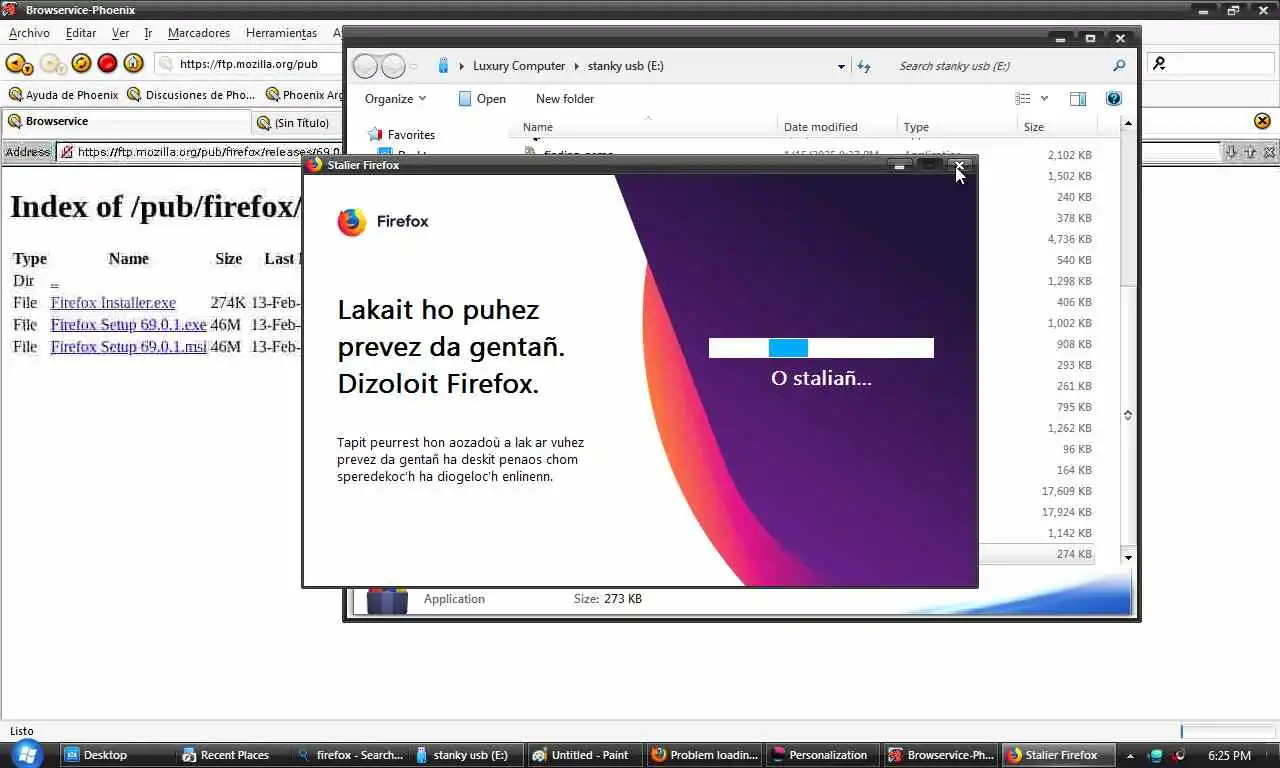This screenshot has width=1280, height=768.
Task: Open recent pages dropdown in Explorer
Action: coord(414,66)
